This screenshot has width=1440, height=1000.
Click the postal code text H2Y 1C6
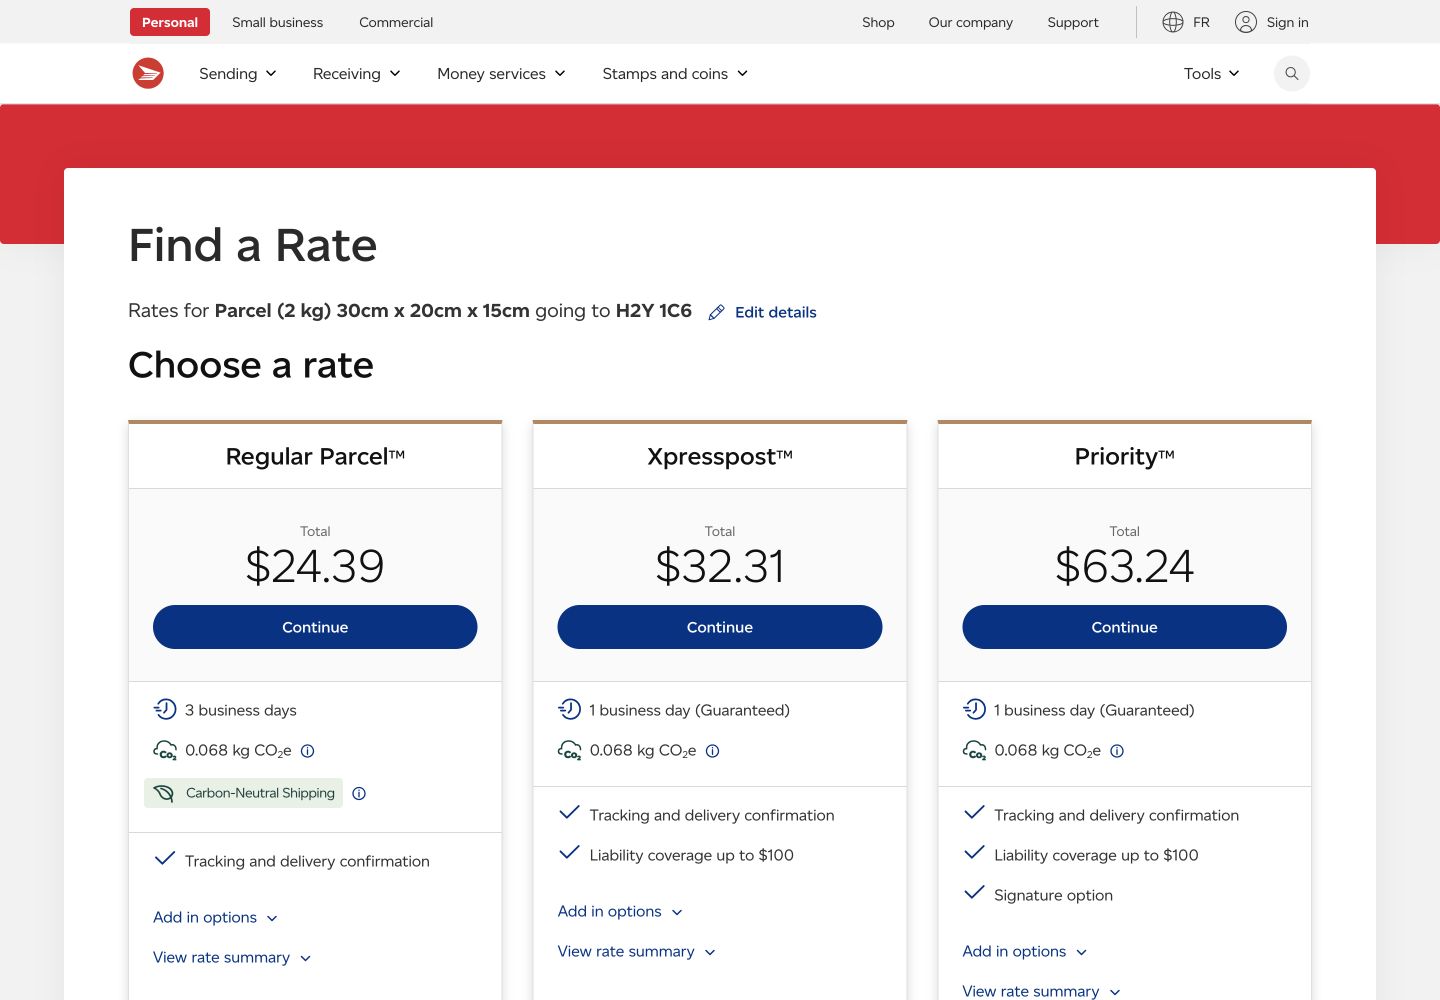(x=654, y=311)
